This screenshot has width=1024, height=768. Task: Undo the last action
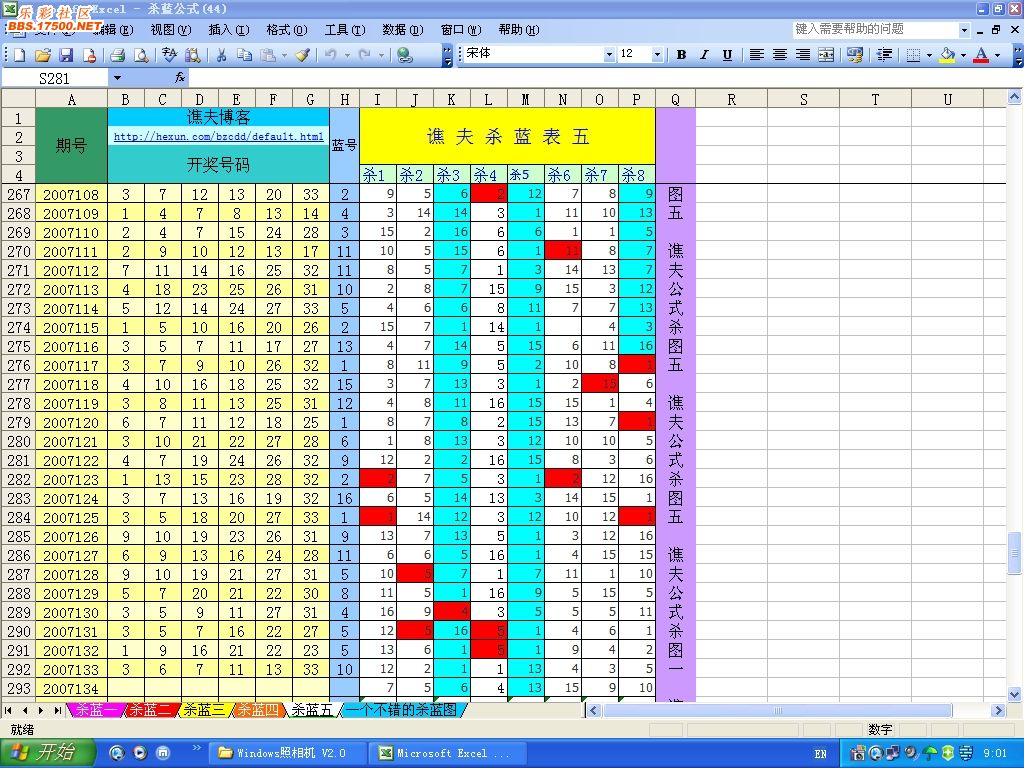click(330, 55)
